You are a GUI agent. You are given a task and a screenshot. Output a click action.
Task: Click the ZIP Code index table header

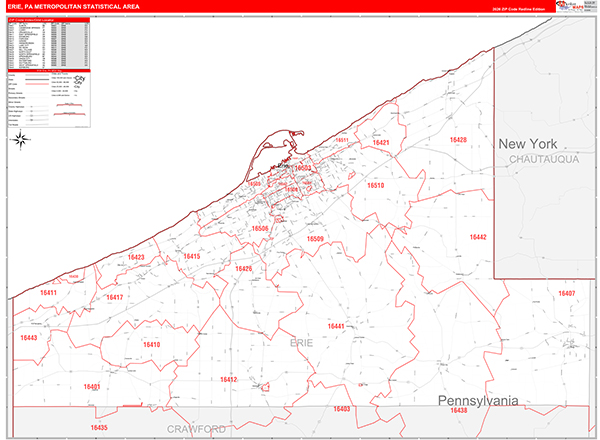49,20
